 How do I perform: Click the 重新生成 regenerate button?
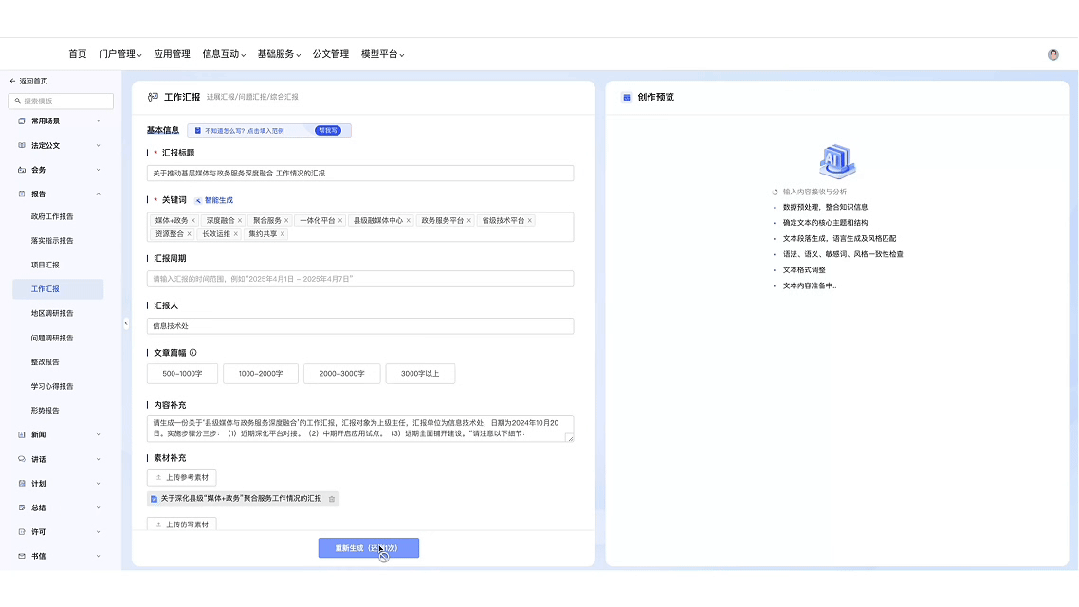(370, 548)
